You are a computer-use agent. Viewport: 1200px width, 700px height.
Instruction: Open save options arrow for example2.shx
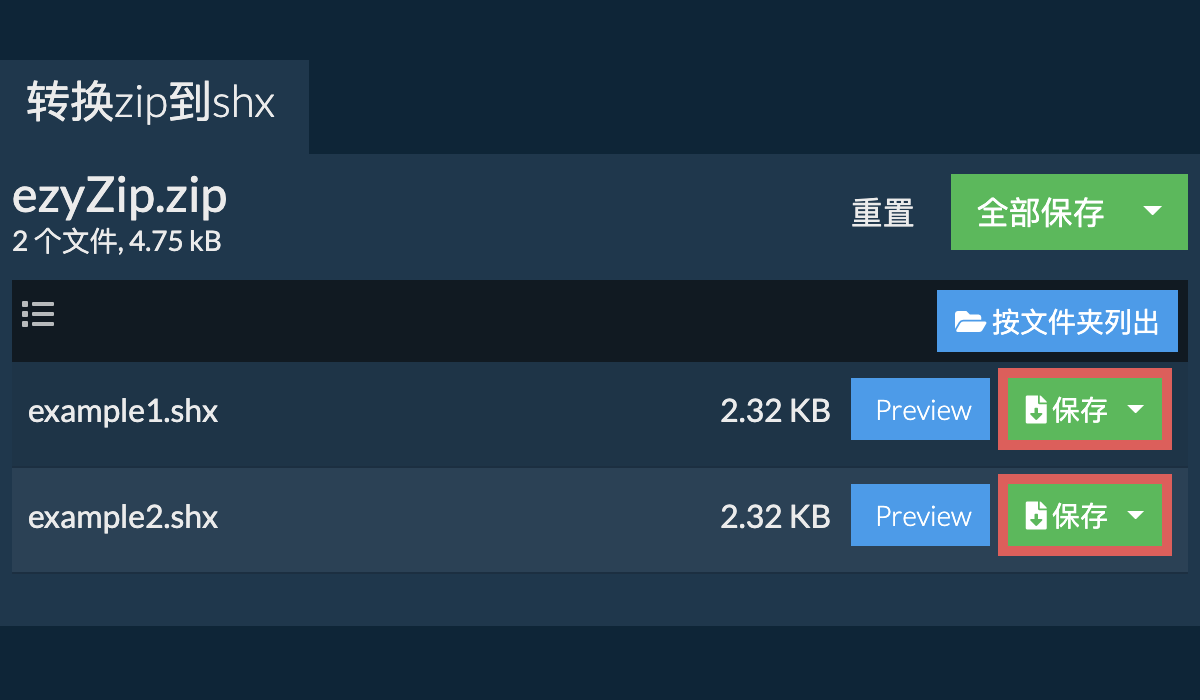coord(1136,515)
